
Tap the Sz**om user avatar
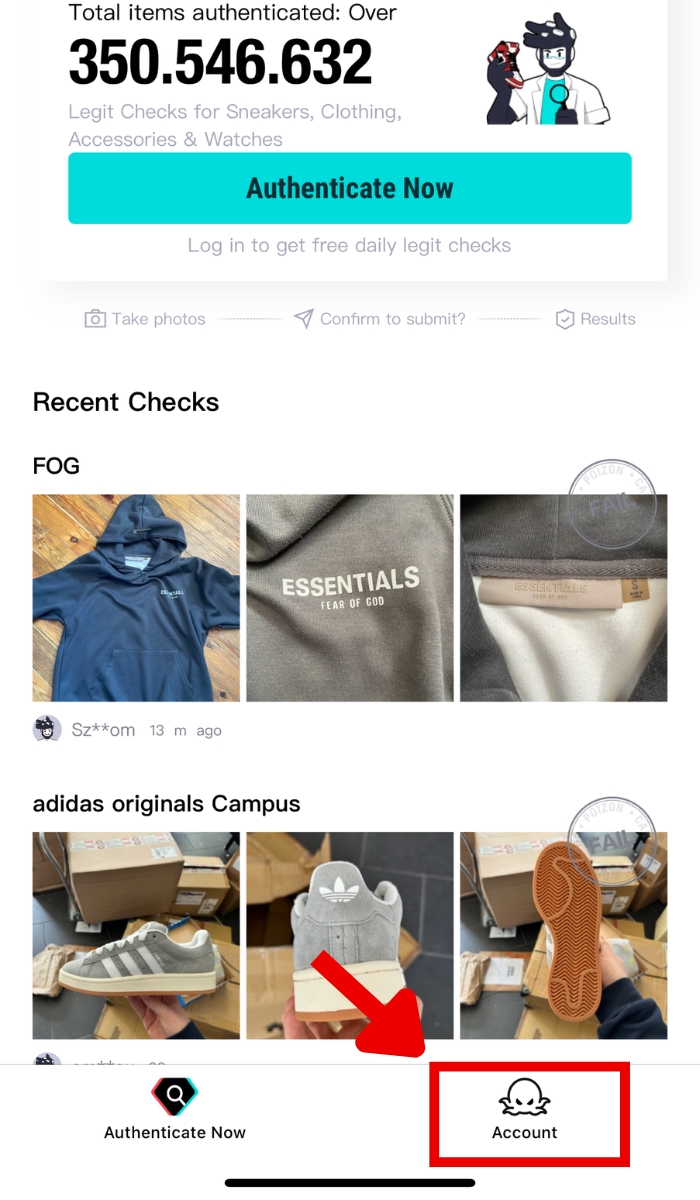[47, 729]
